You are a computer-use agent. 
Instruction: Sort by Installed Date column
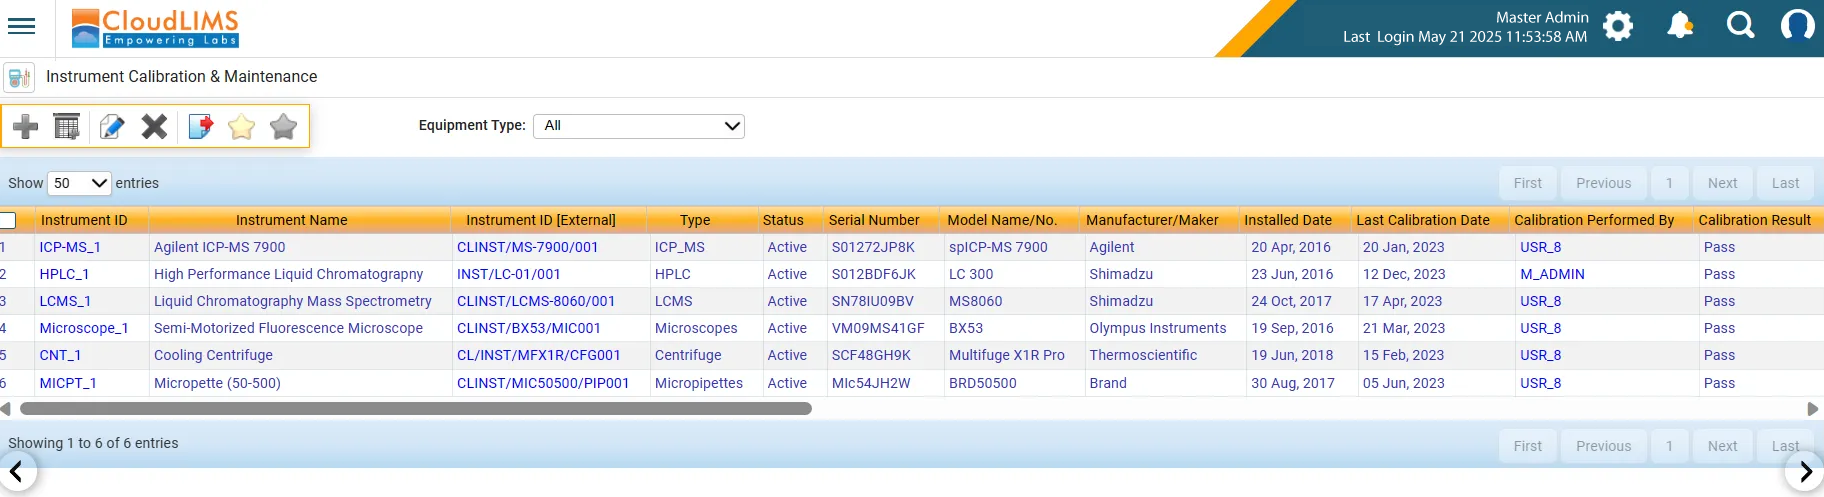pyautogui.click(x=1288, y=220)
